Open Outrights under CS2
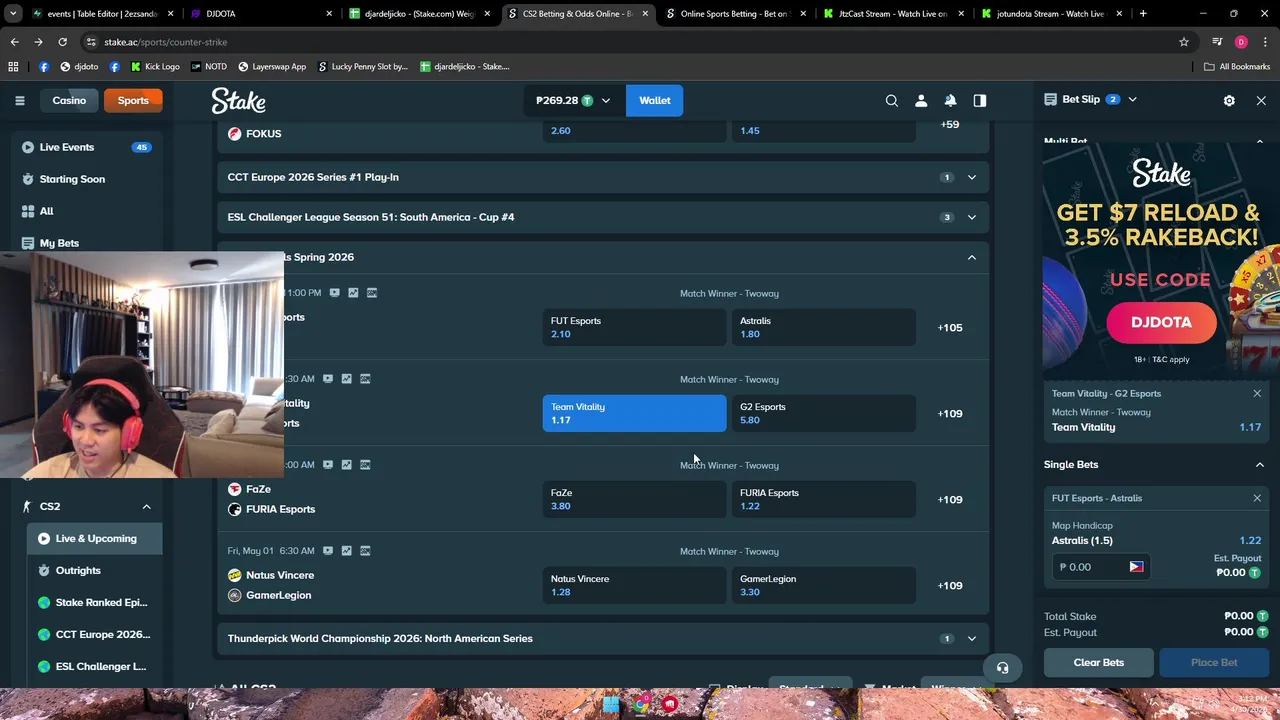 click(94, 570)
